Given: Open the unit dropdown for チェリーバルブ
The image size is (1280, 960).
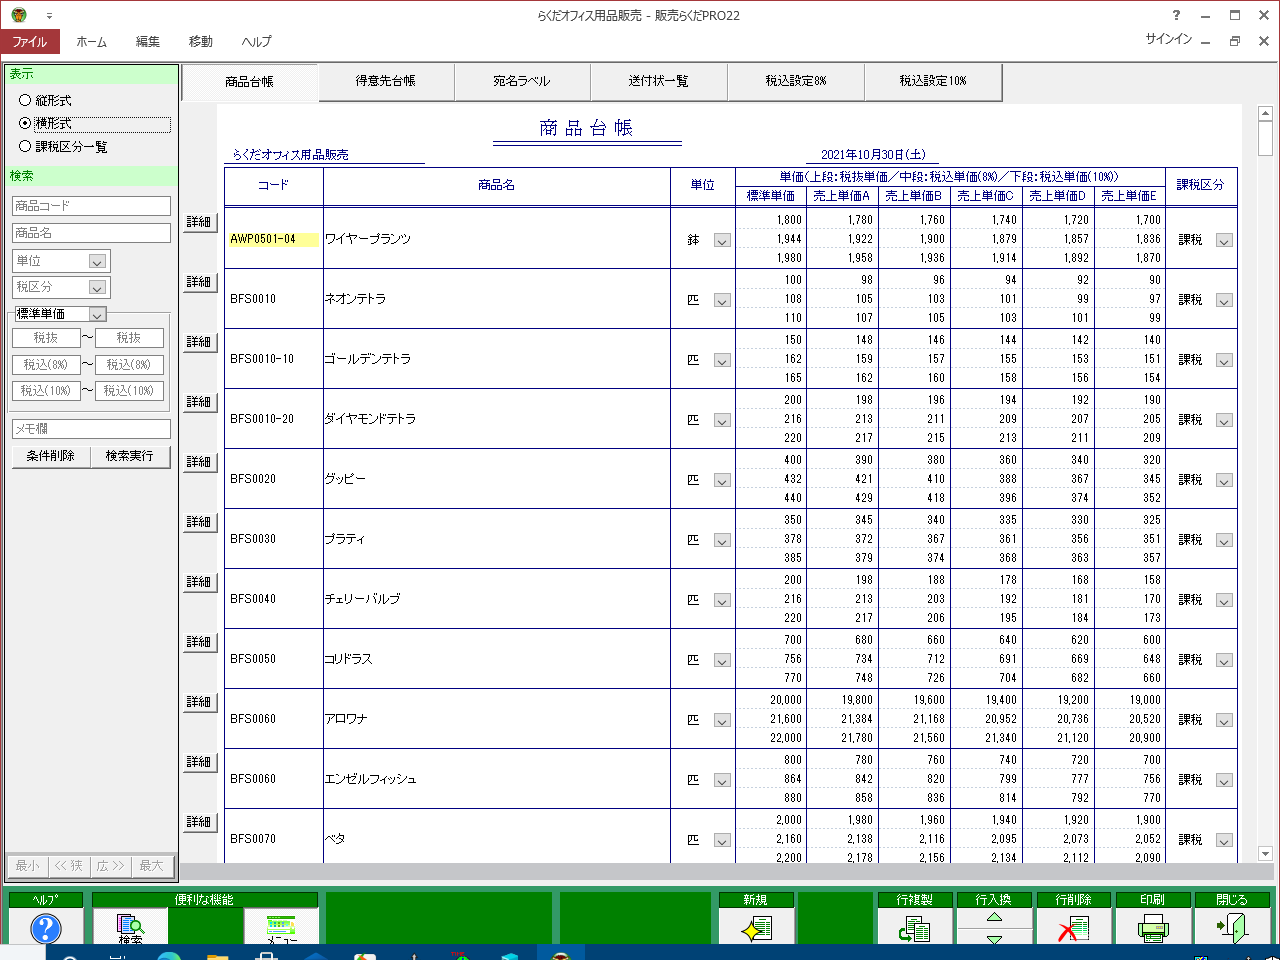Looking at the screenshot, I should 722,600.
